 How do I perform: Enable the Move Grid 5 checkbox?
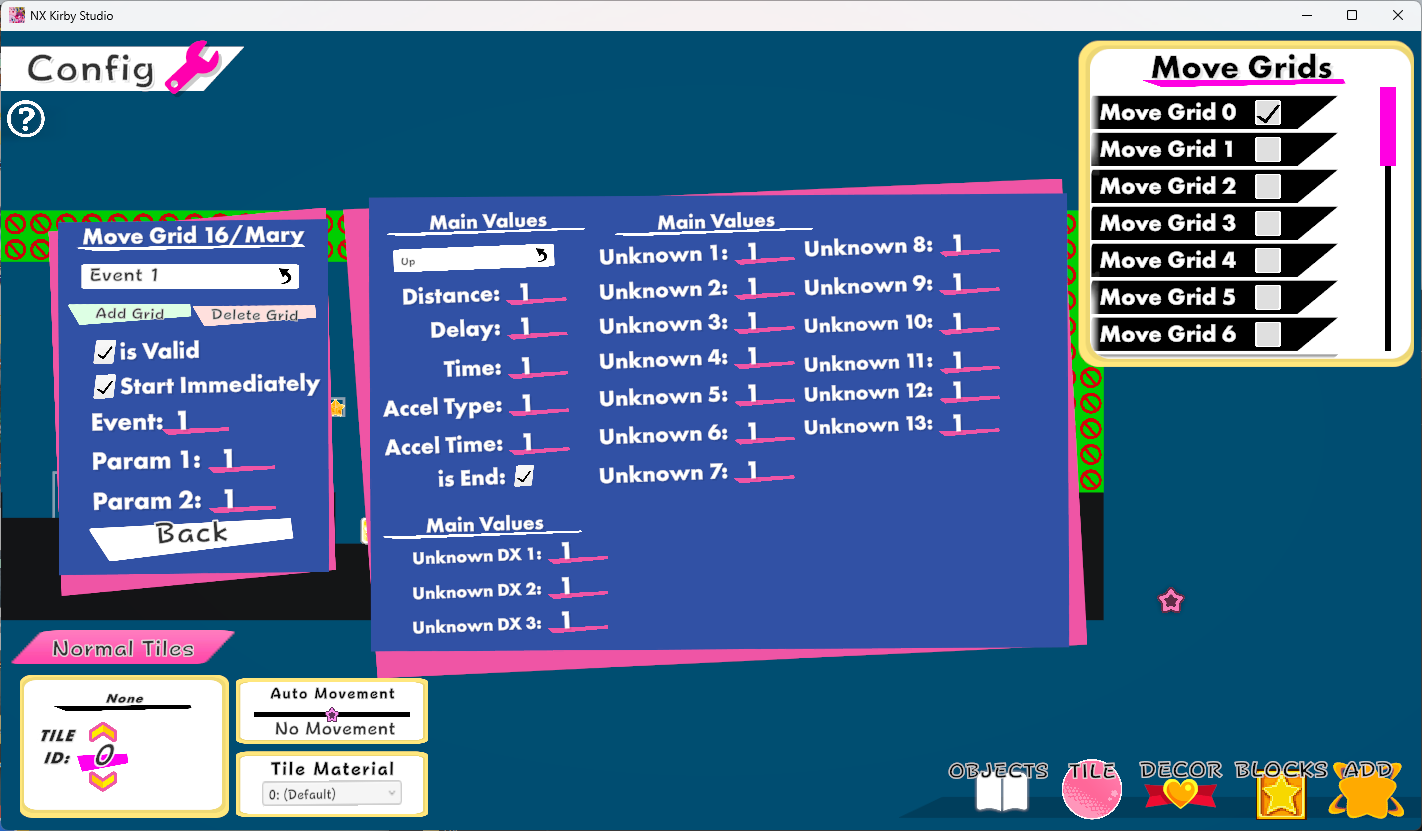click(1268, 298)
